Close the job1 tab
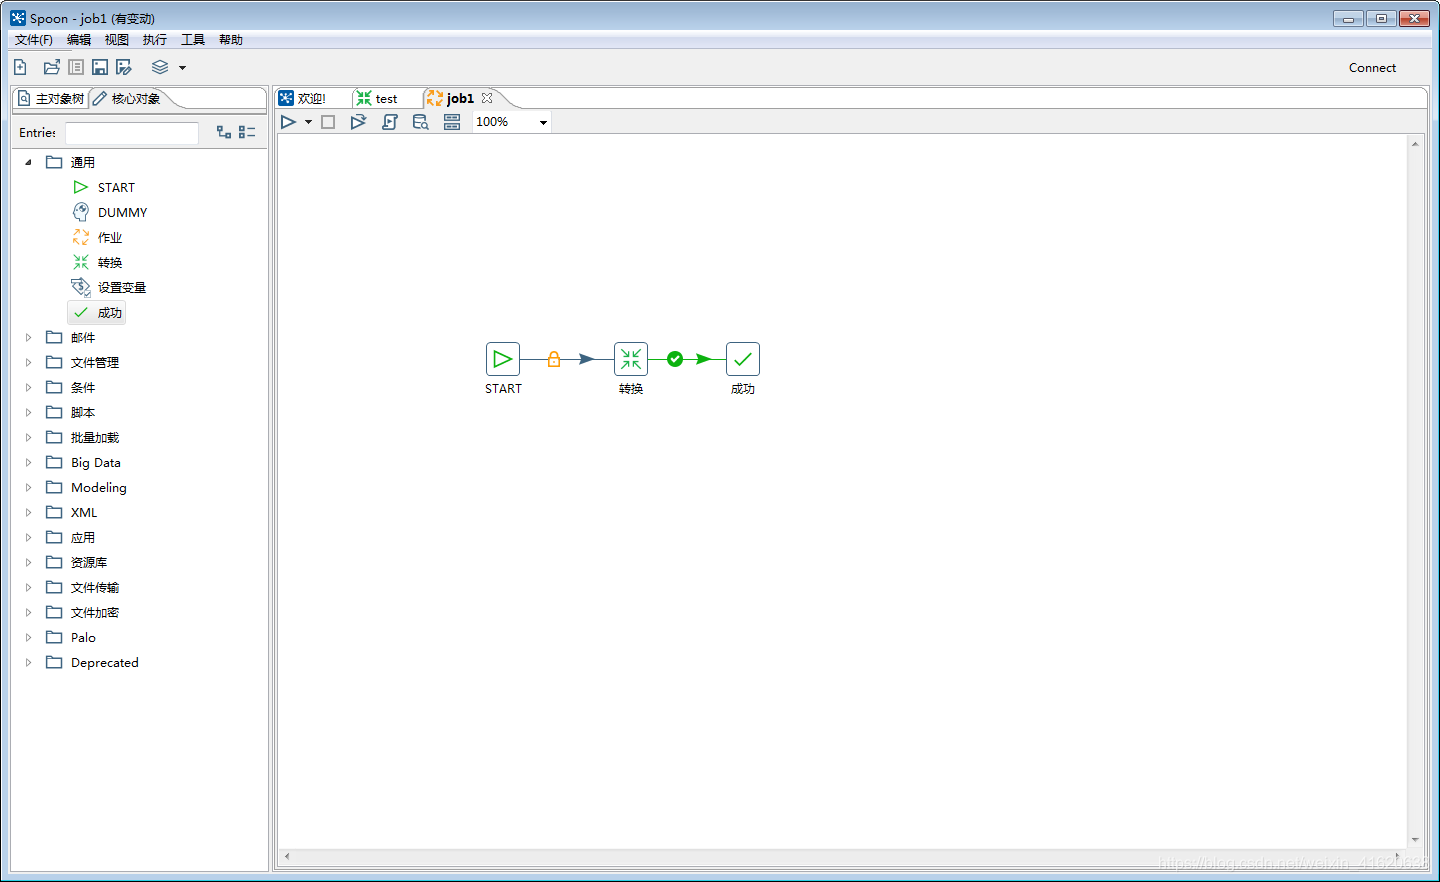Screen dimensions: 1440x882 click(x=487, y=98)
